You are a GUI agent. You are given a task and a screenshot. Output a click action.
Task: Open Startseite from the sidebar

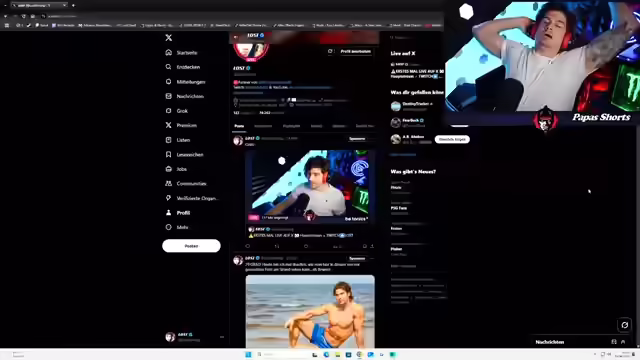[x=182, y=53]
